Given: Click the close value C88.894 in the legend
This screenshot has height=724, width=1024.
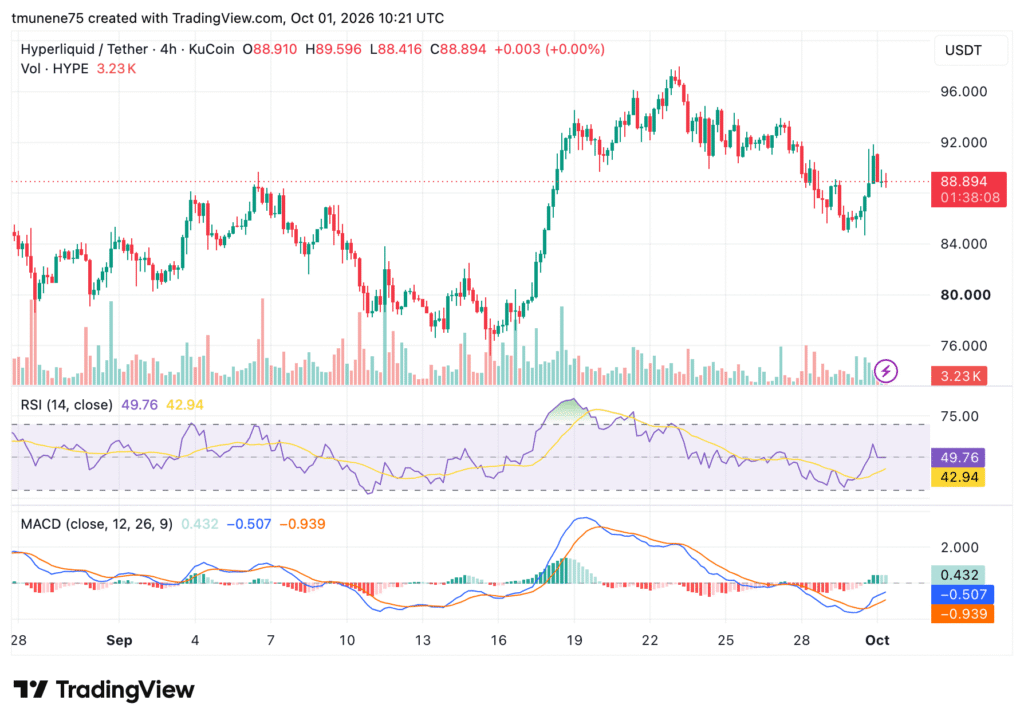Looking at the screenshot, I should pos(458,49).
